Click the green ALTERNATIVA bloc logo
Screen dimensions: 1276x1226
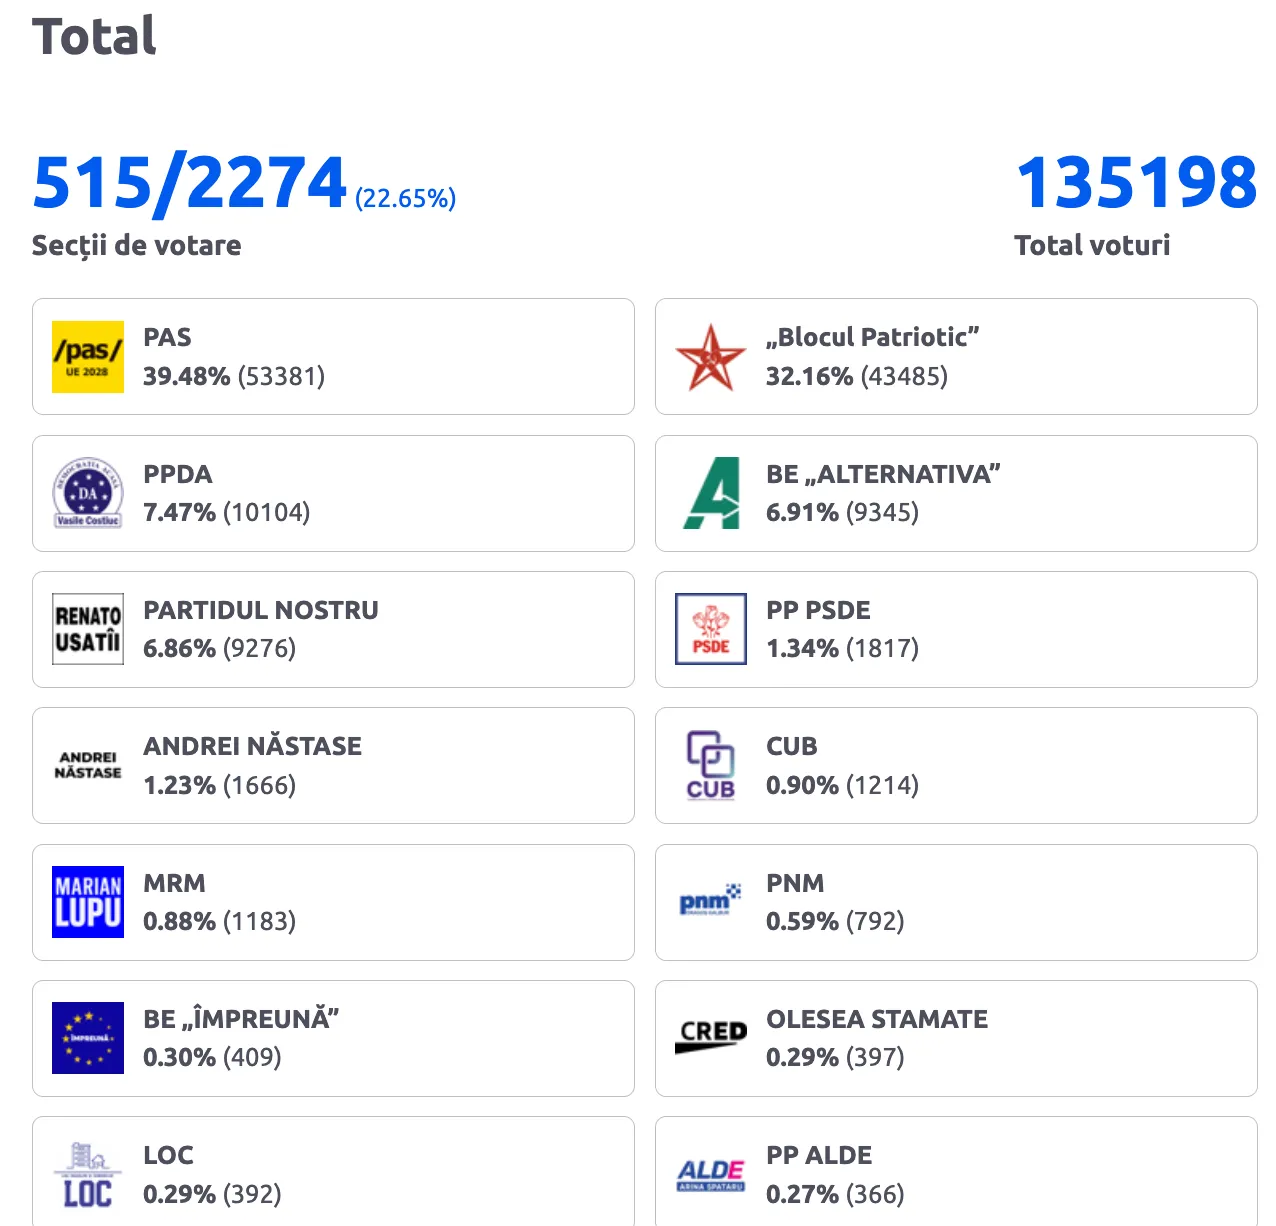pyautogui.click(x=711, y=493)
